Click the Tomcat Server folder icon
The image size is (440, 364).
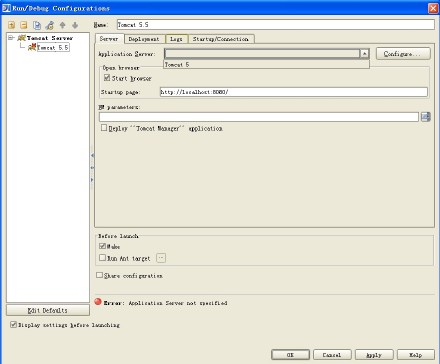(x=22, y=38)
